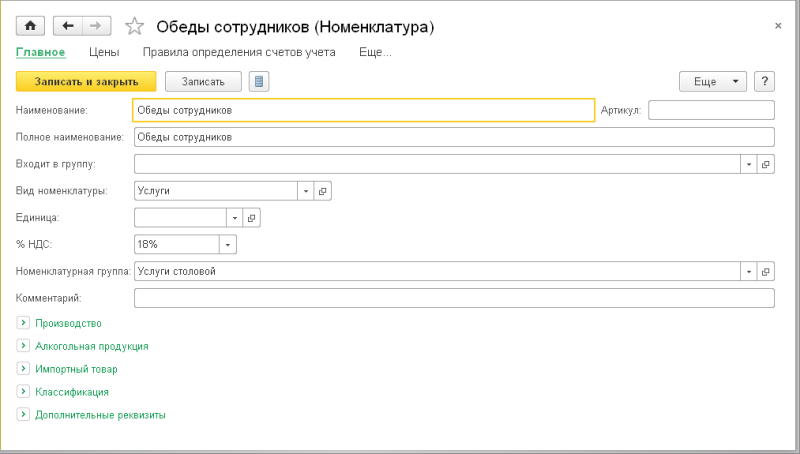
Task: Click the forward navigation arrow
Action: (x=96, y=25)
